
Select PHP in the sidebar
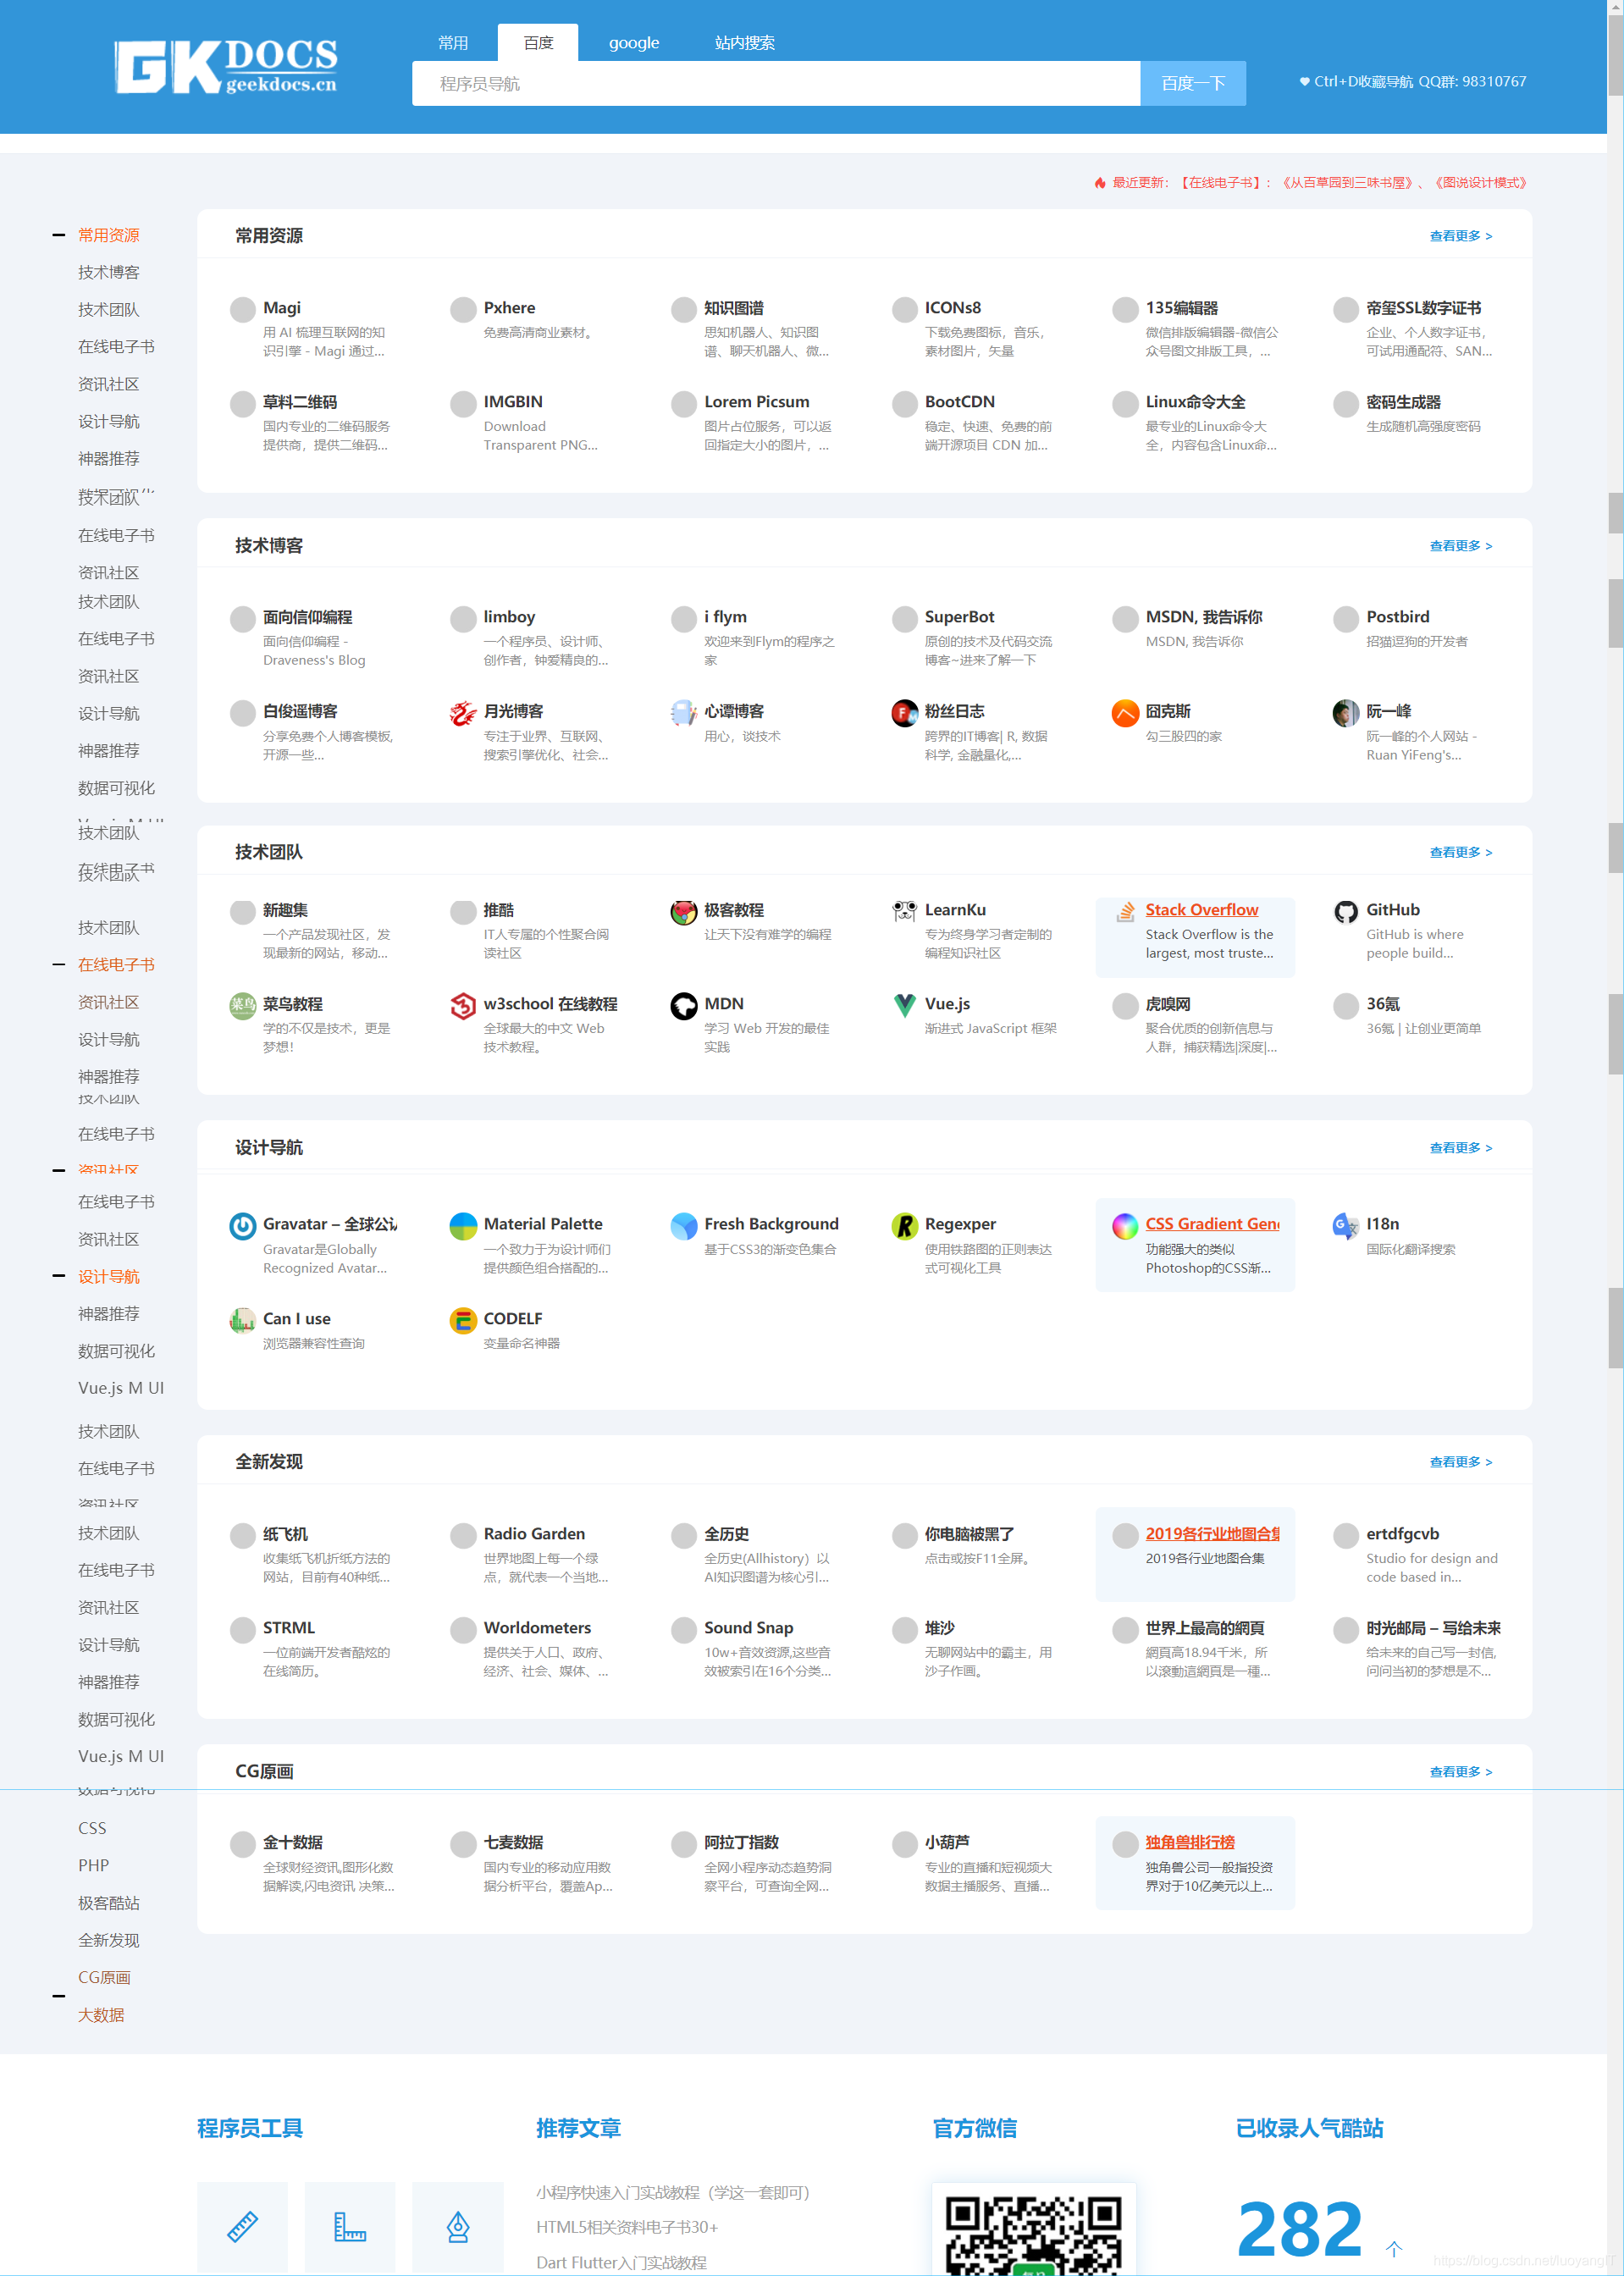94,1865
